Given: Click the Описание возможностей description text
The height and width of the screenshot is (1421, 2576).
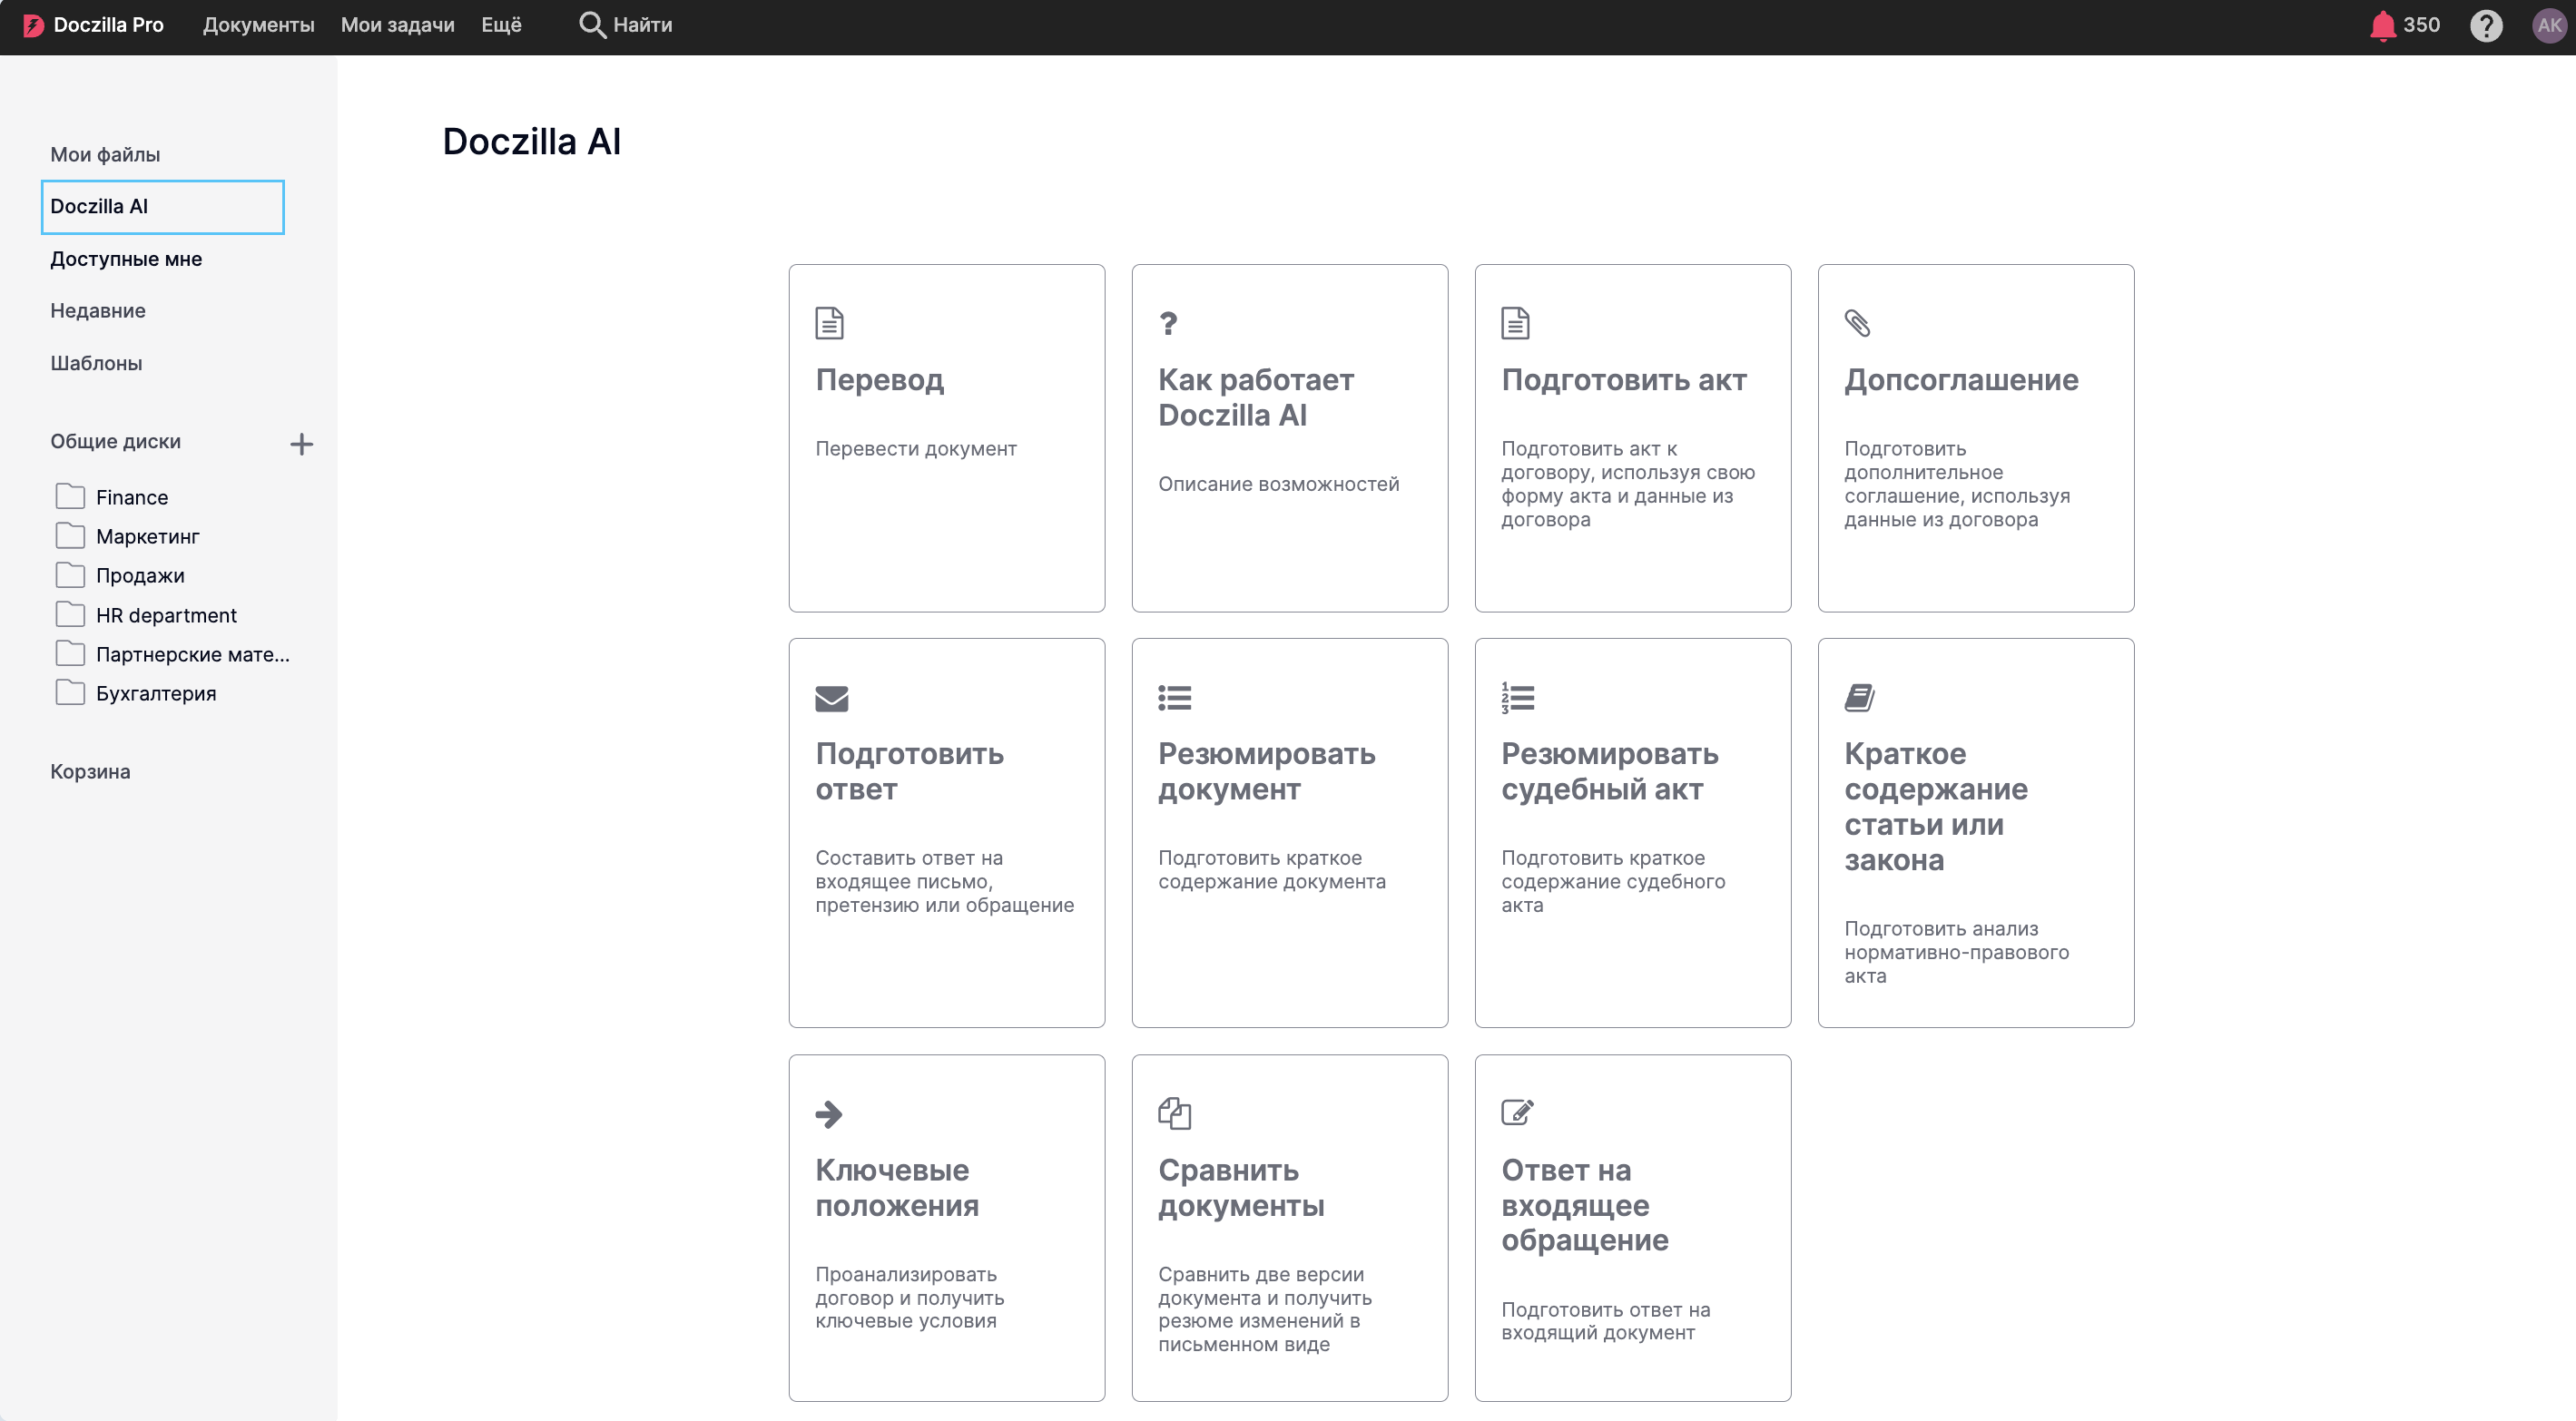Looking at the screenshot, I should point(1278,484).
